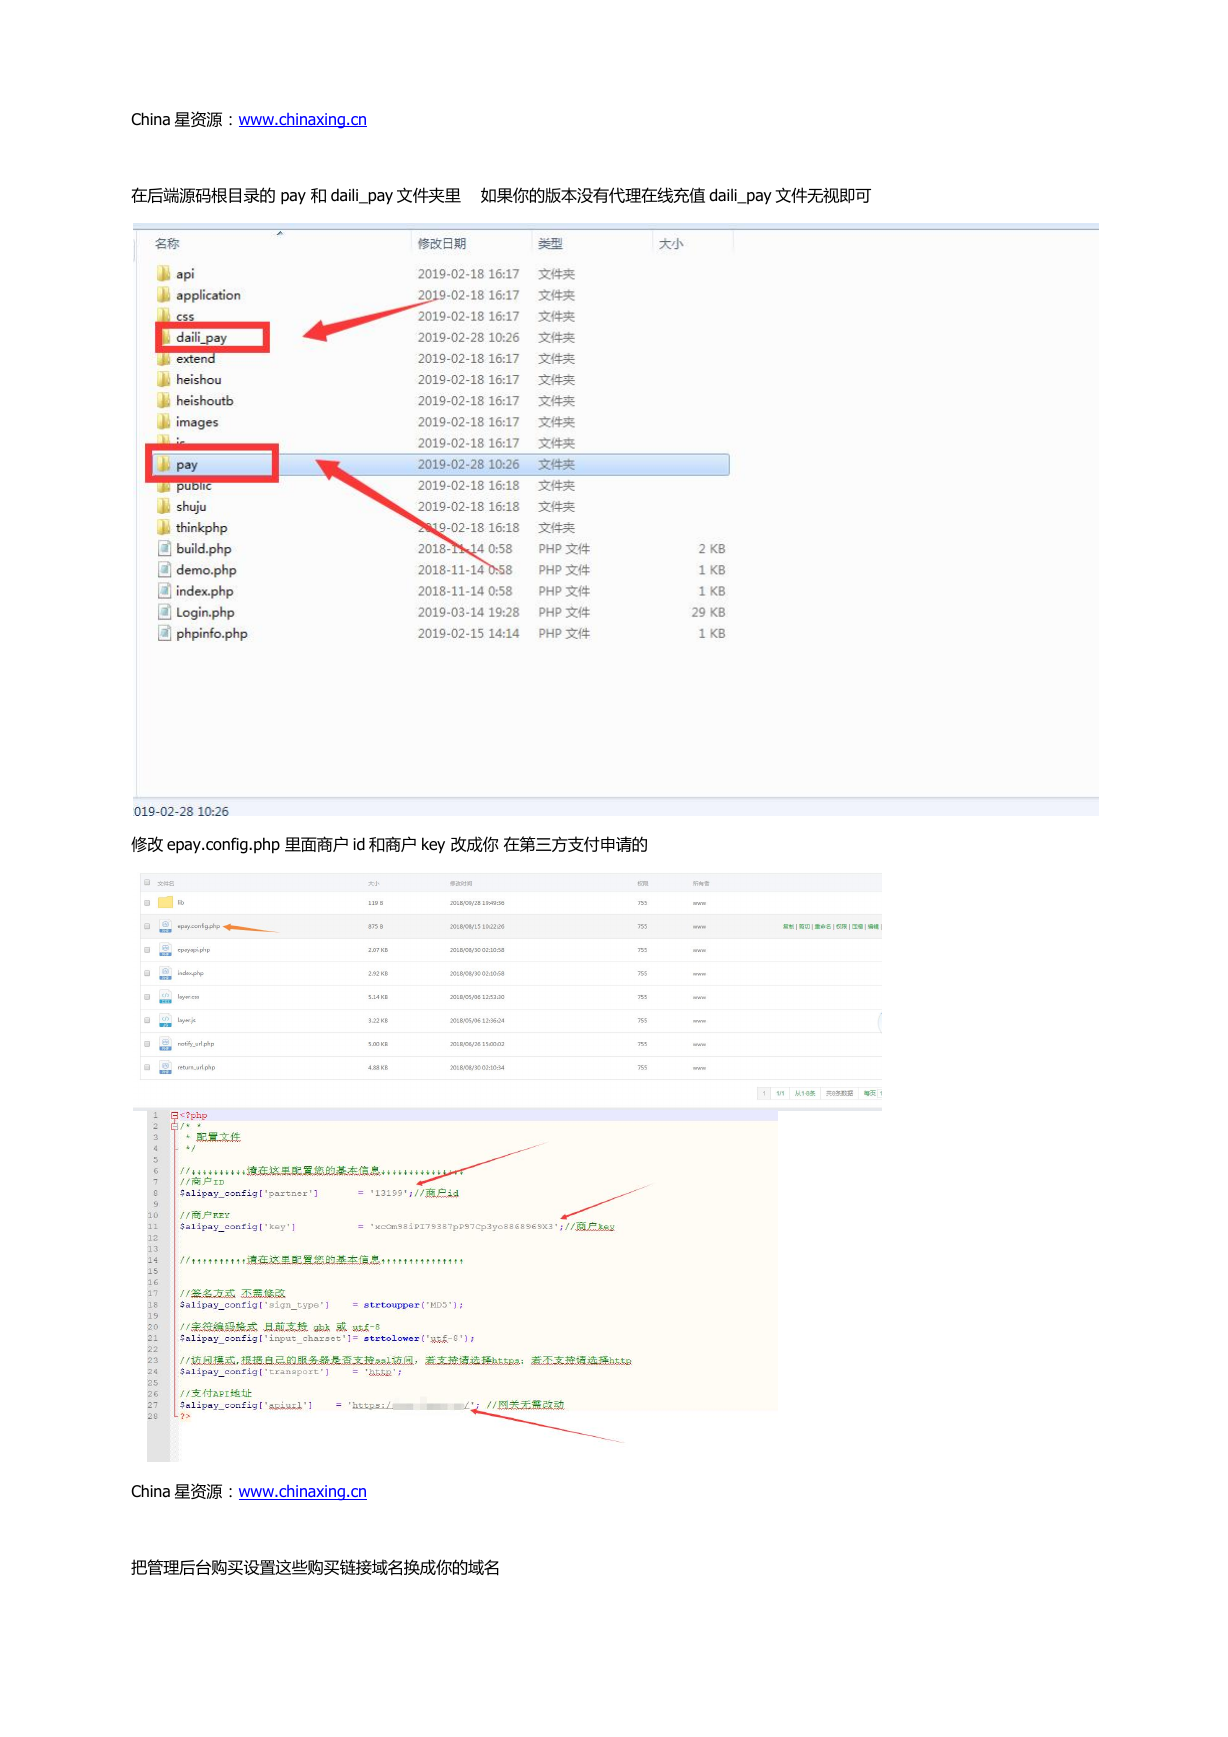Click line number 24 in editor gutter

153,1371
